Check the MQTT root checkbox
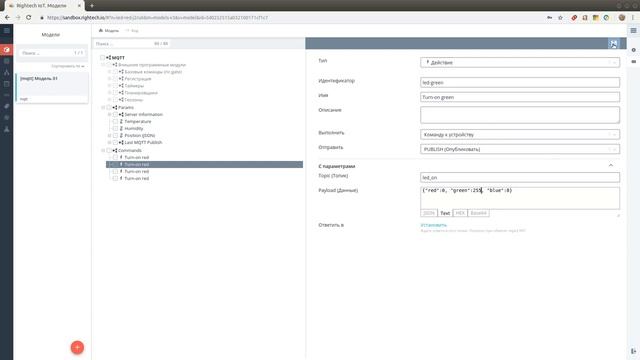640x360 pixels. coord(102,58)
